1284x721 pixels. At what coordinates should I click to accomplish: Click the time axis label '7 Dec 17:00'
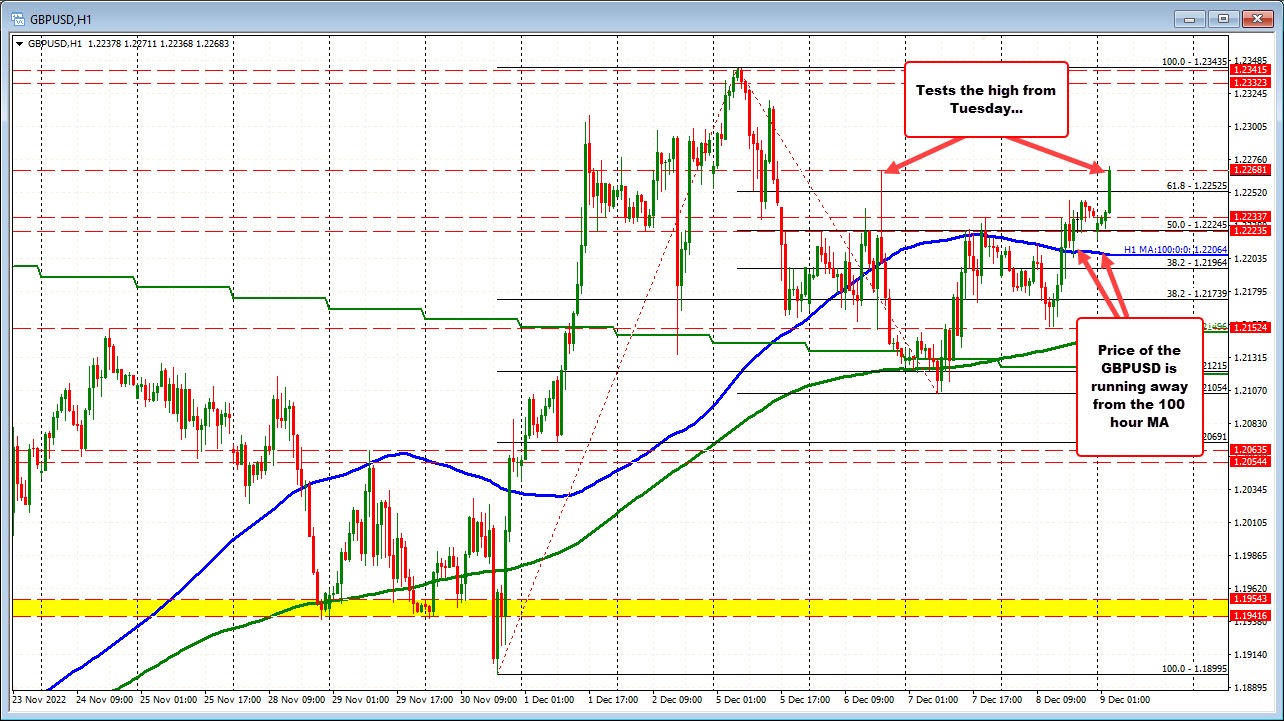click(999, 699)
